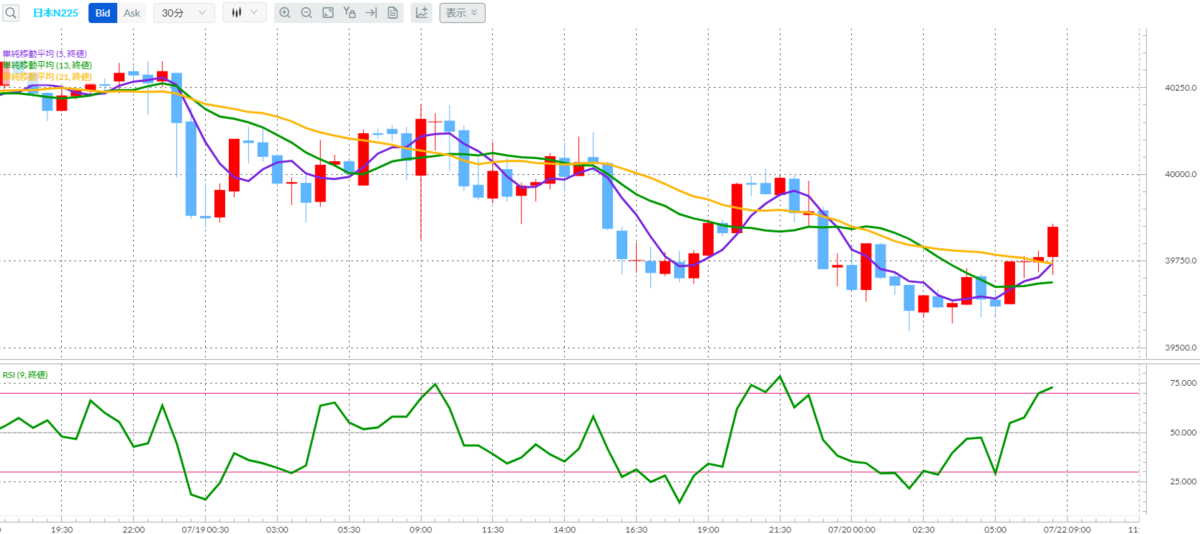Select the 単純移動平均 (5, 終値) label
1200x534 pixels.
click(x=47, y=54)
